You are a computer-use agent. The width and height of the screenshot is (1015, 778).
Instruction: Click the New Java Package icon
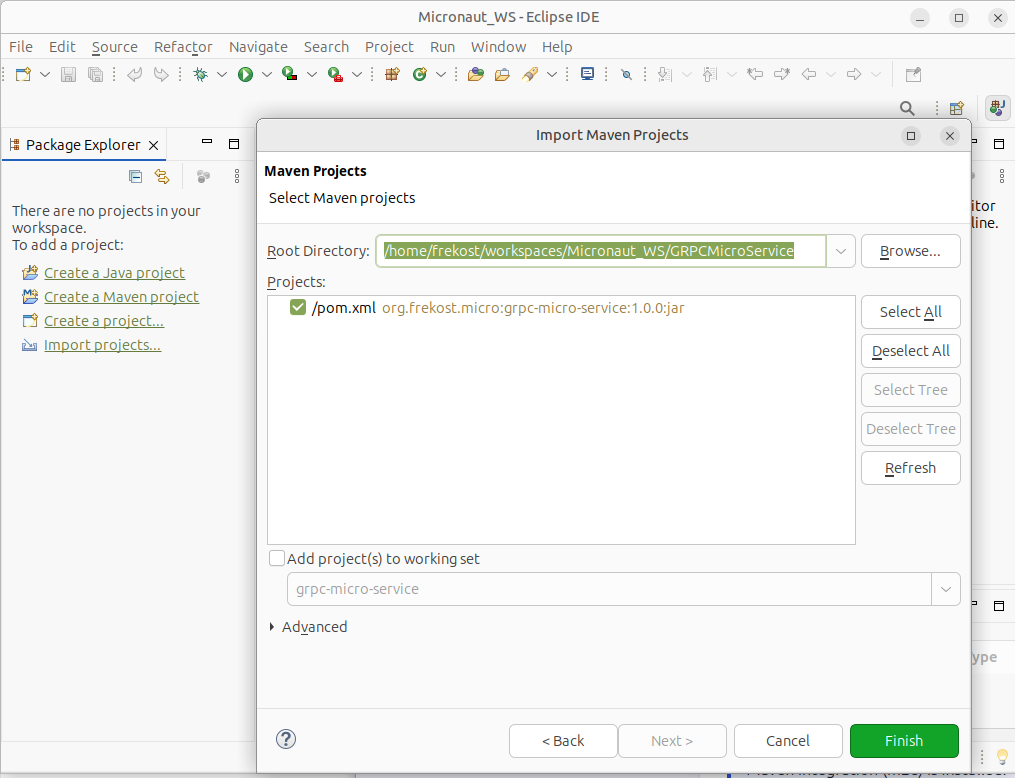[392, 74]
